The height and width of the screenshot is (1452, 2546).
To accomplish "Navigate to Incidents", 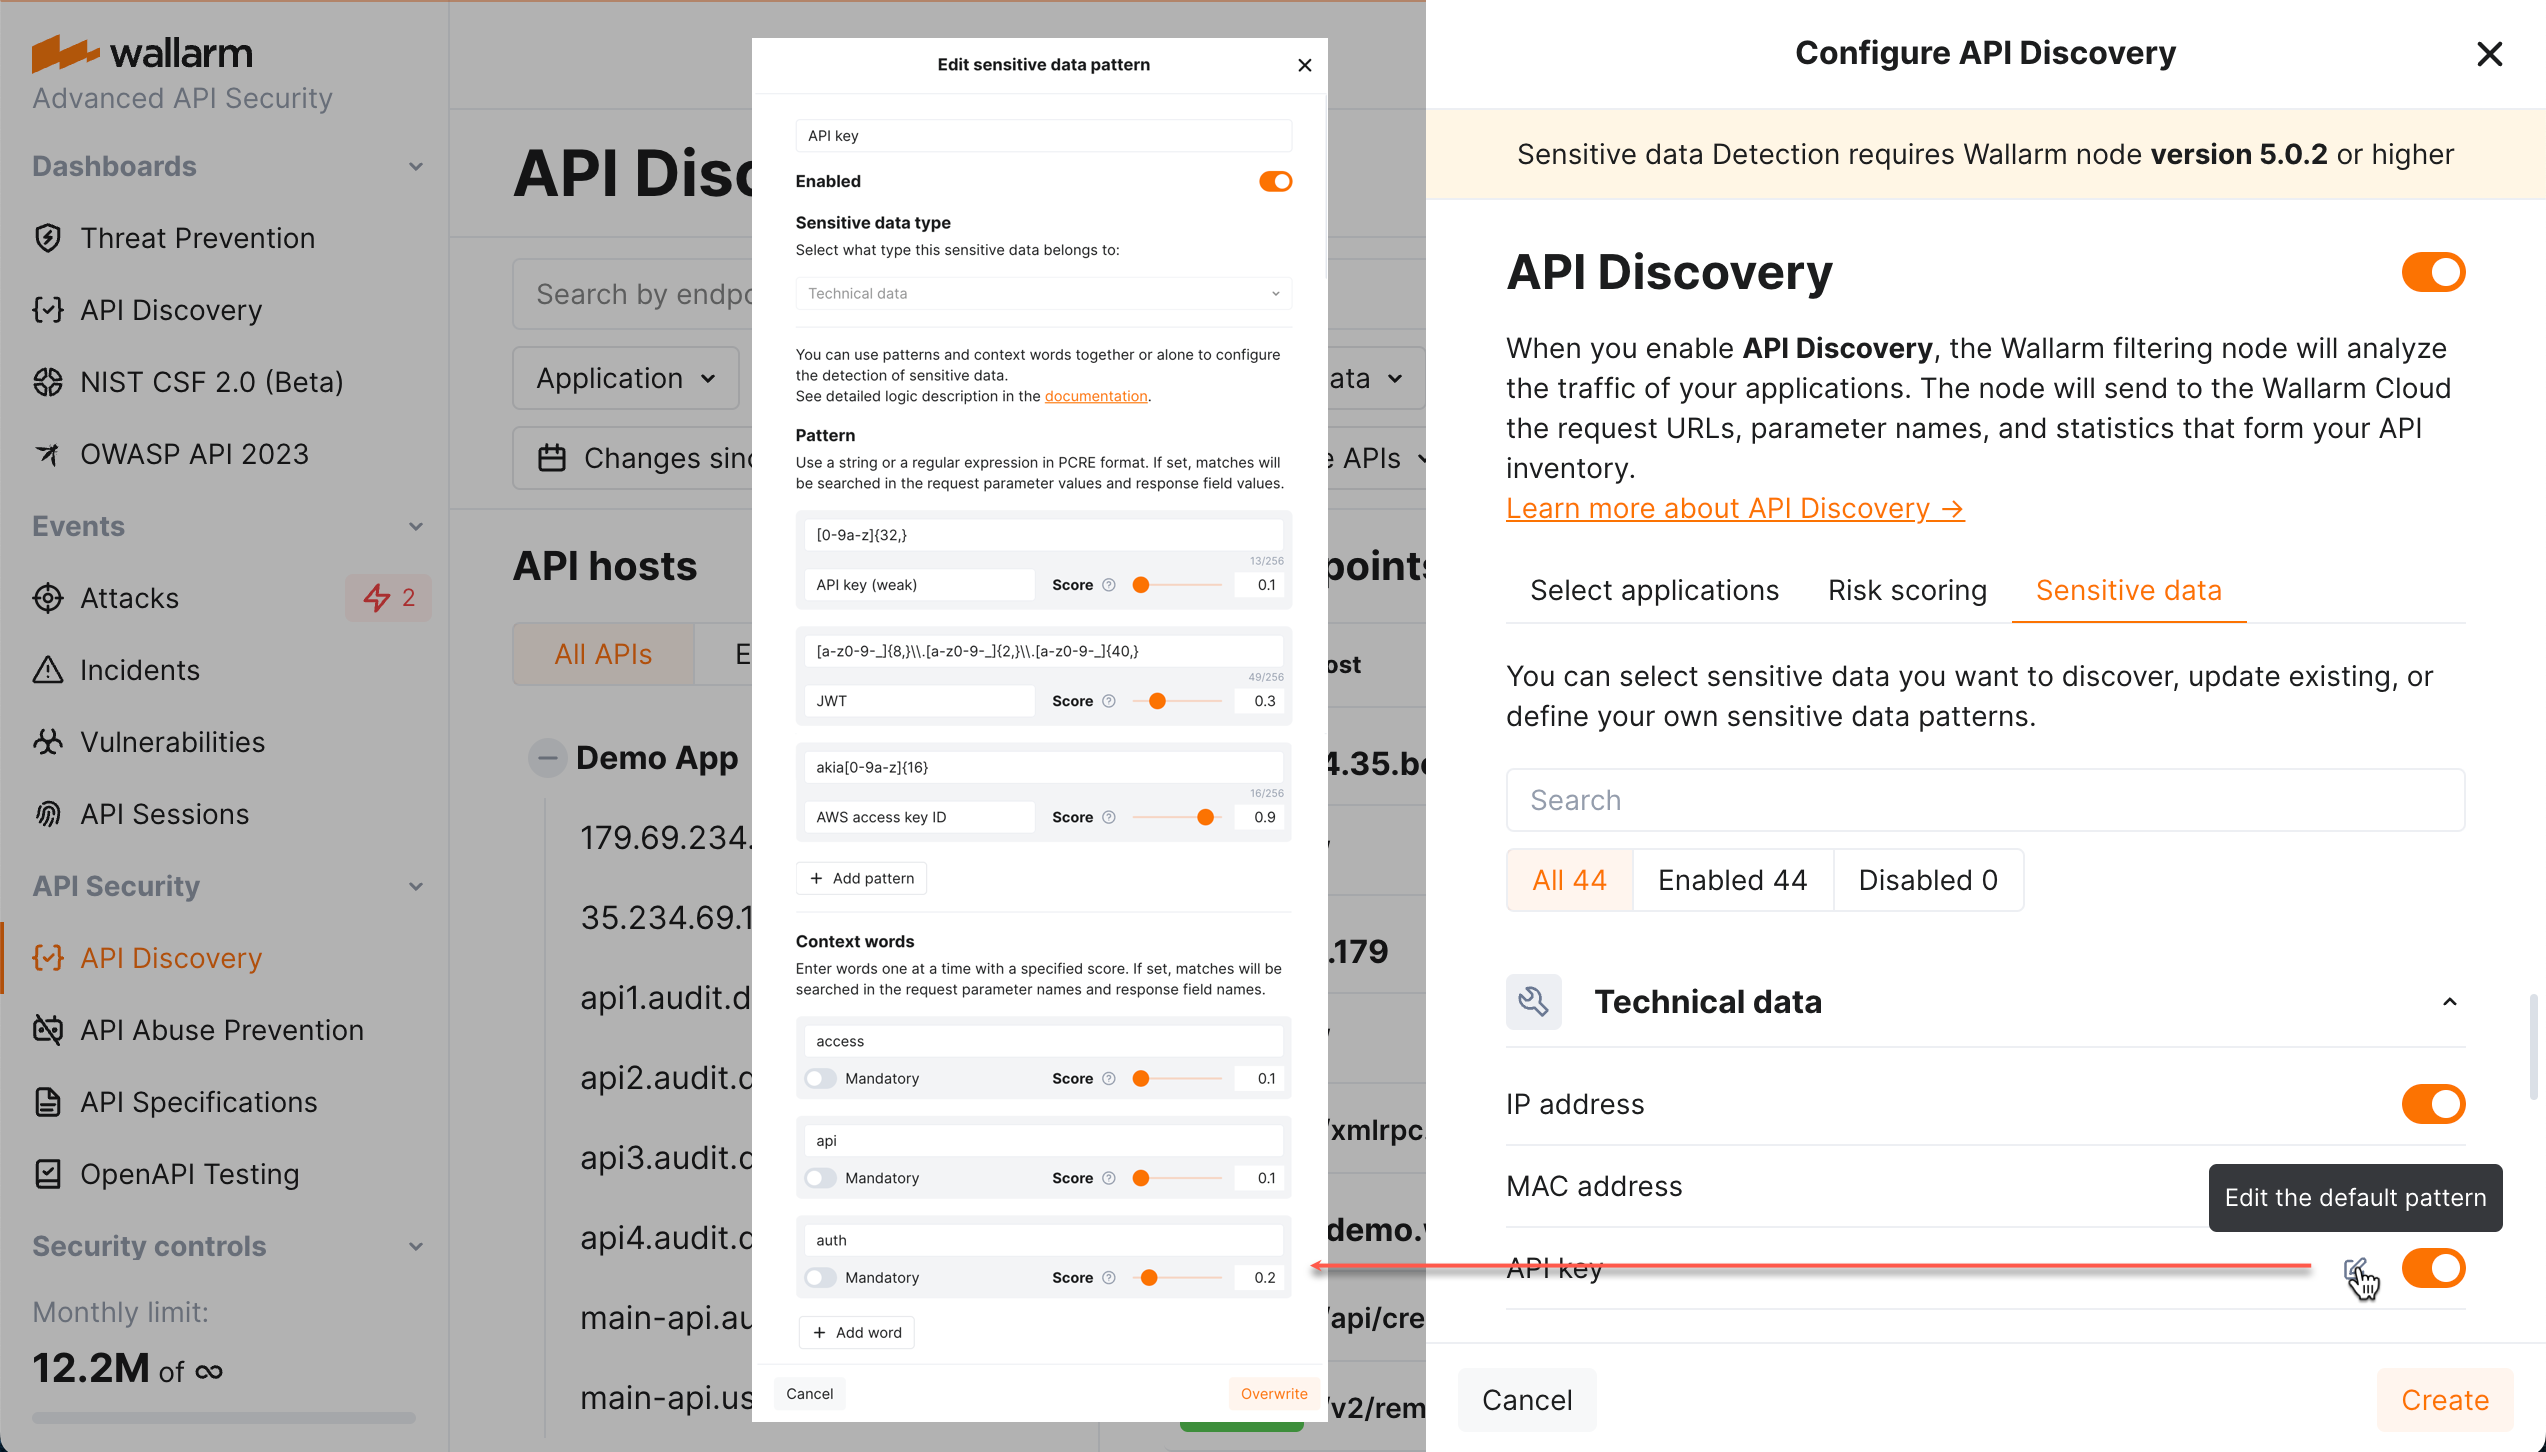I will pos(139,670).
